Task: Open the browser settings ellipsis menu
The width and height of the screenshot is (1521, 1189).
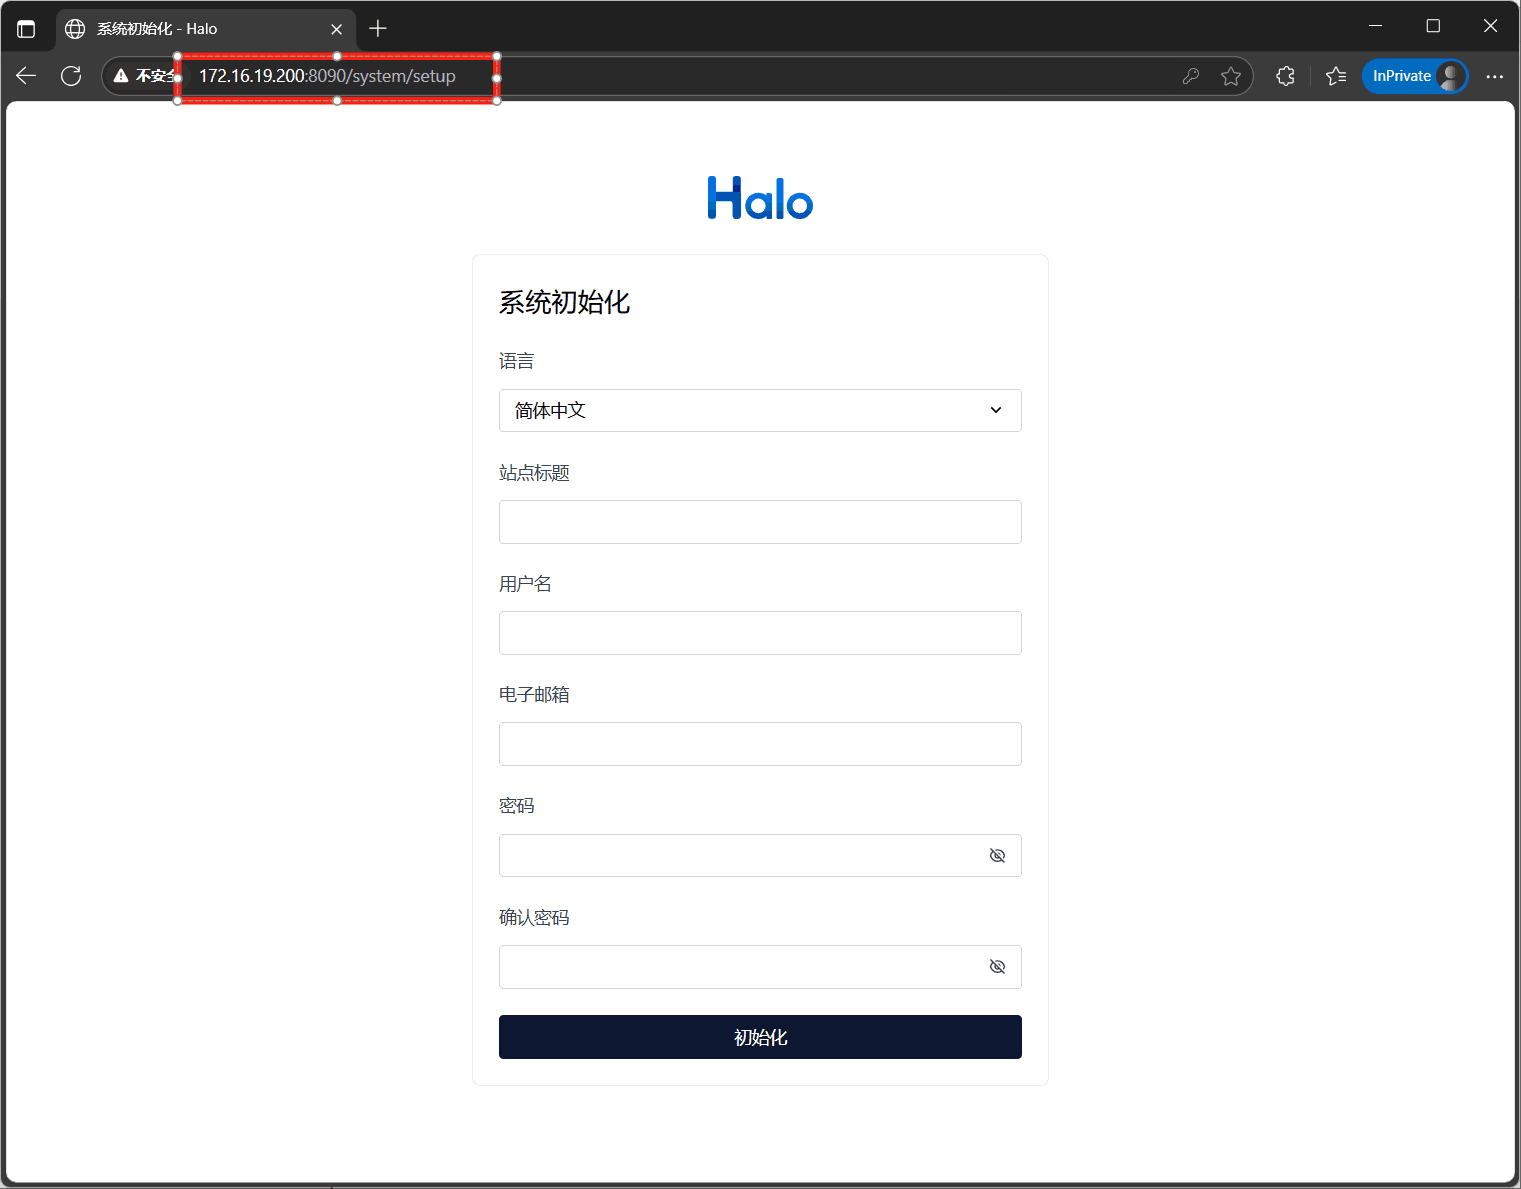Action: (1494, 76)
